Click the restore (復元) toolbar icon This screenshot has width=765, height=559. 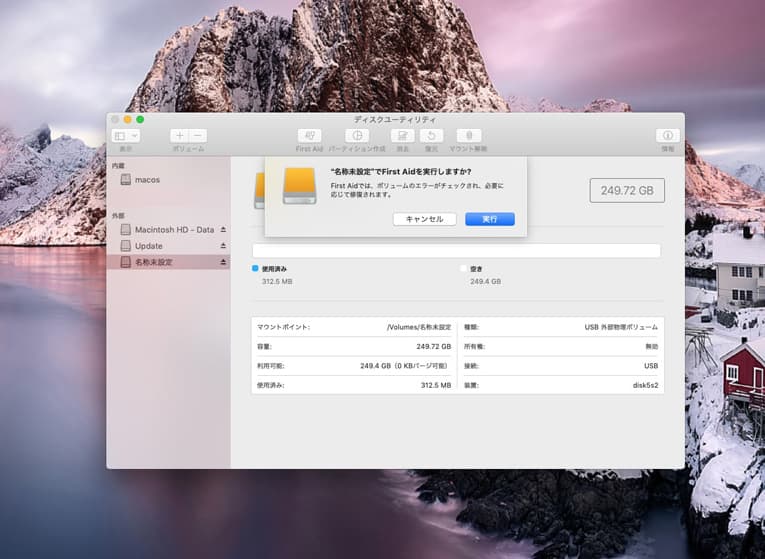[x=431, y=136]
